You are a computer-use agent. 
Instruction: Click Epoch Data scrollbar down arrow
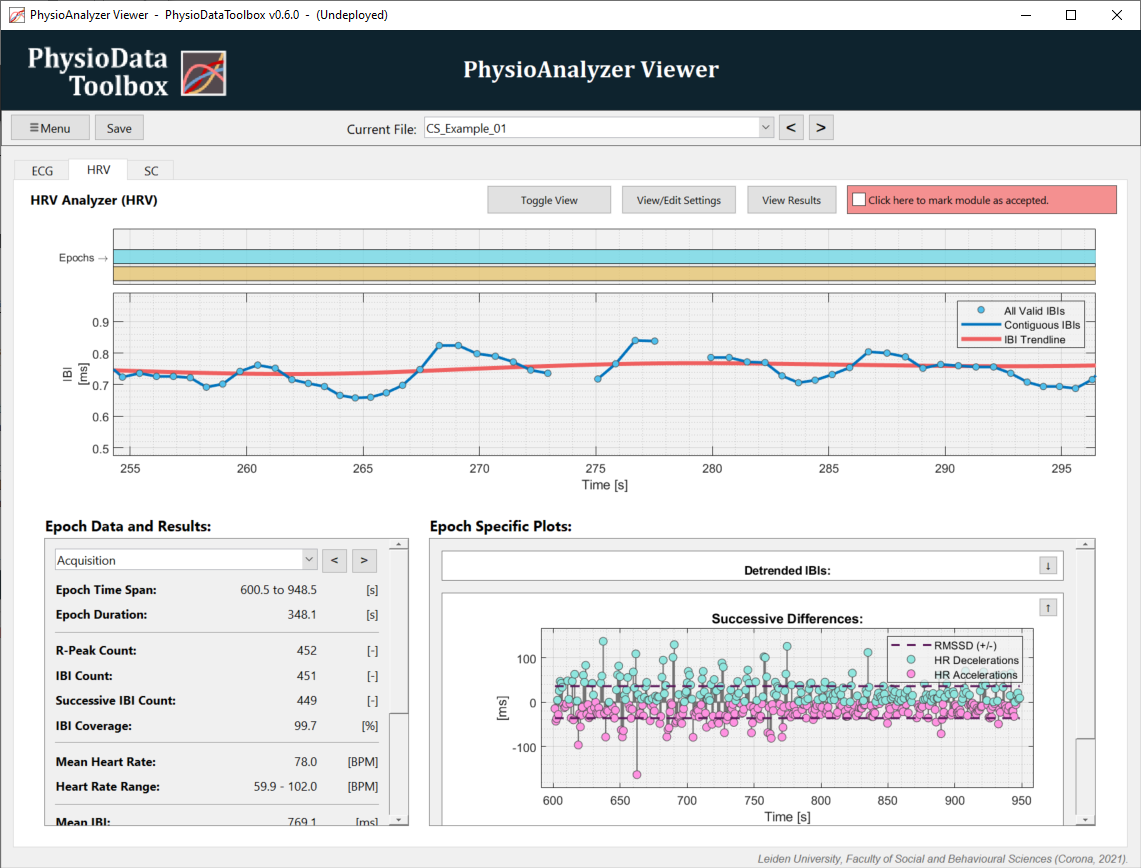[398, 820]
